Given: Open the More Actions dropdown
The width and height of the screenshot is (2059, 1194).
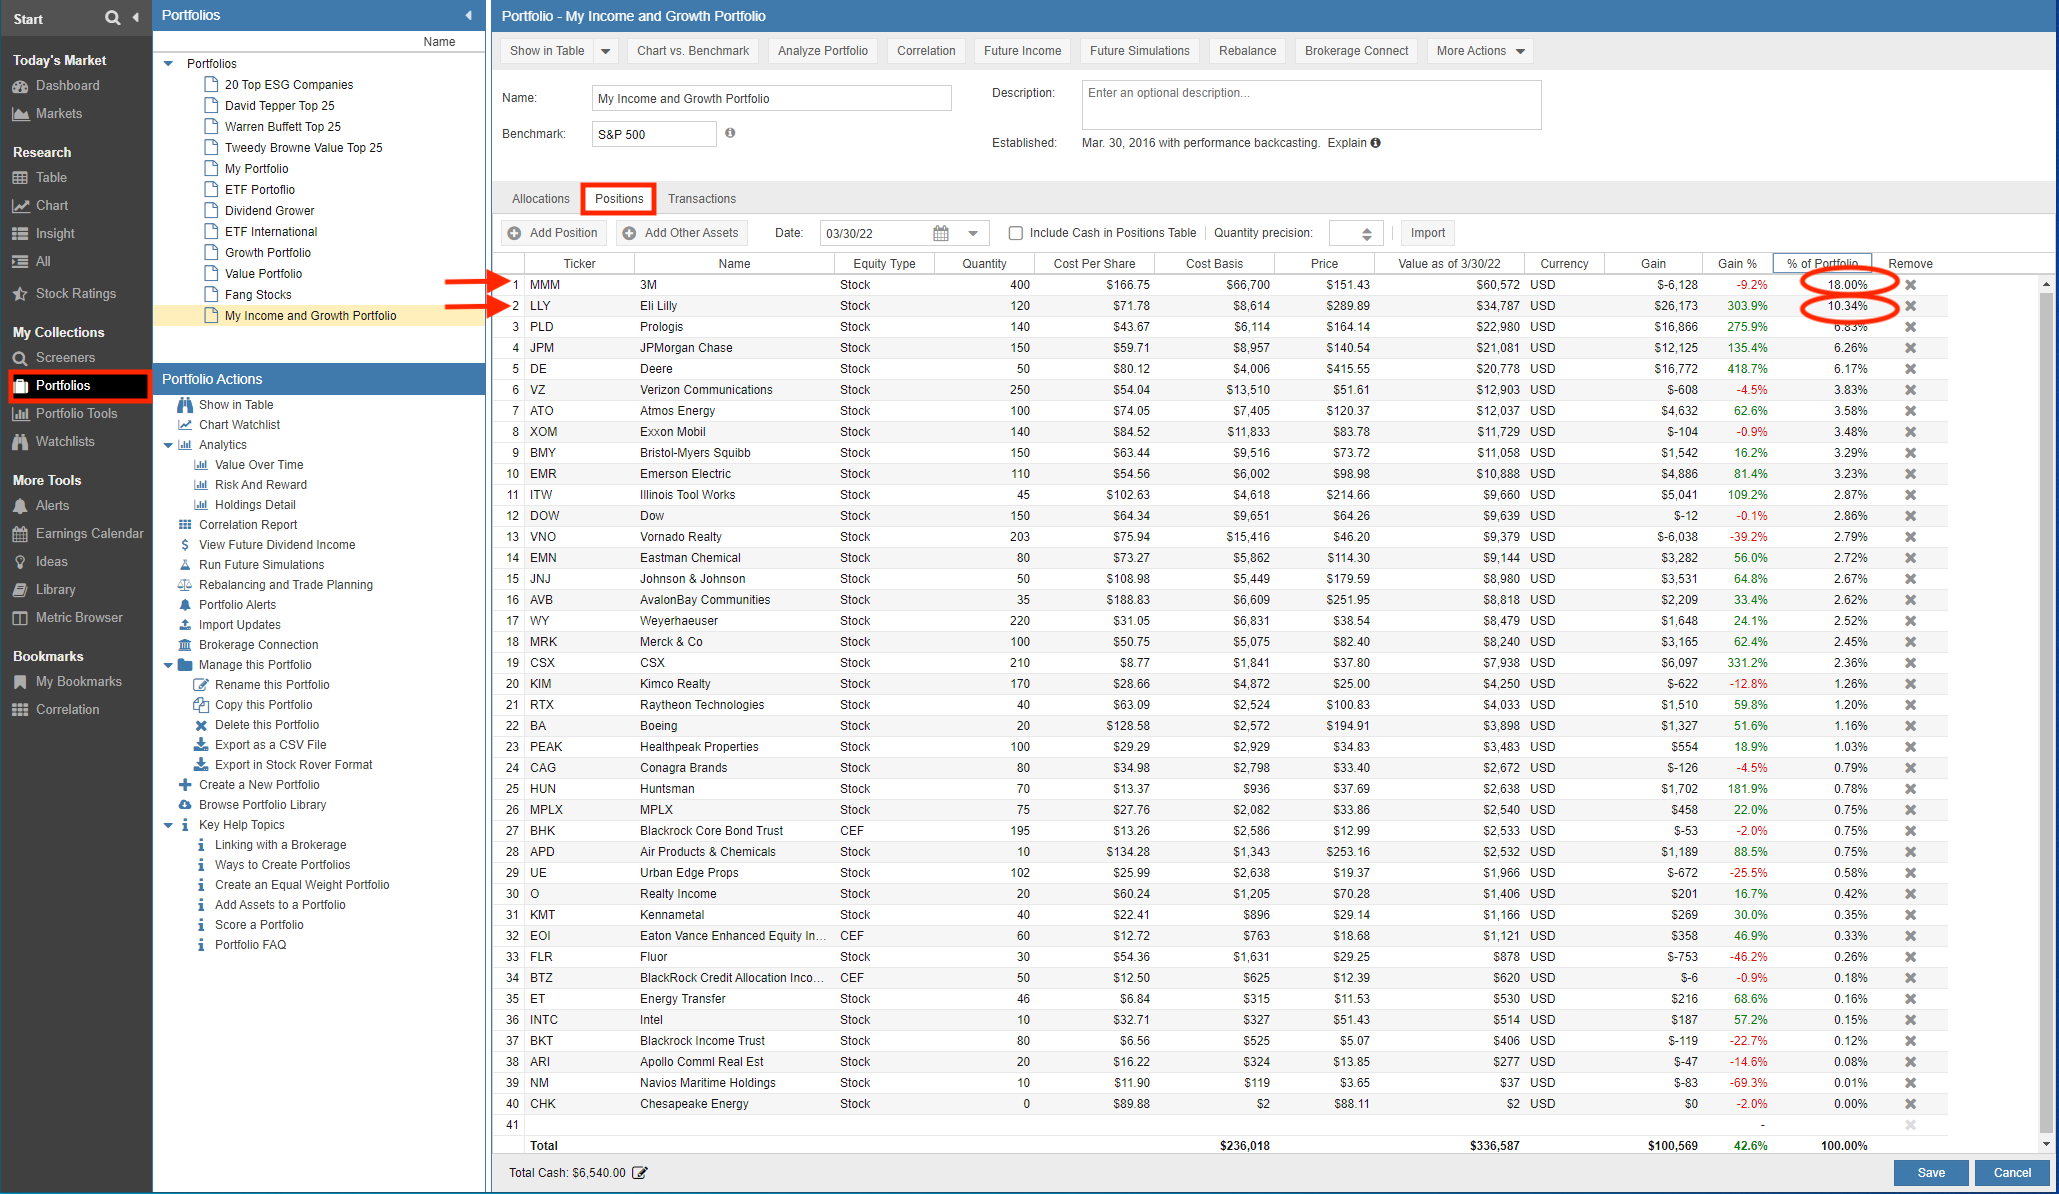Looking at the screenshot, I should (1481, 51).
